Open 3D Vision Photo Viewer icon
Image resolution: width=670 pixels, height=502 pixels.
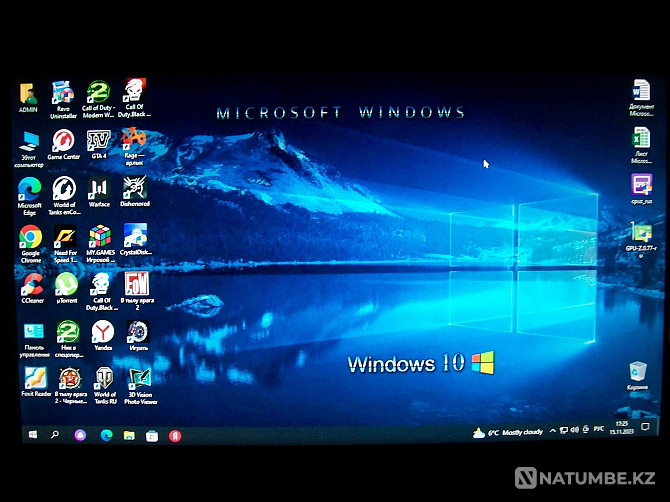pos(141,386)
